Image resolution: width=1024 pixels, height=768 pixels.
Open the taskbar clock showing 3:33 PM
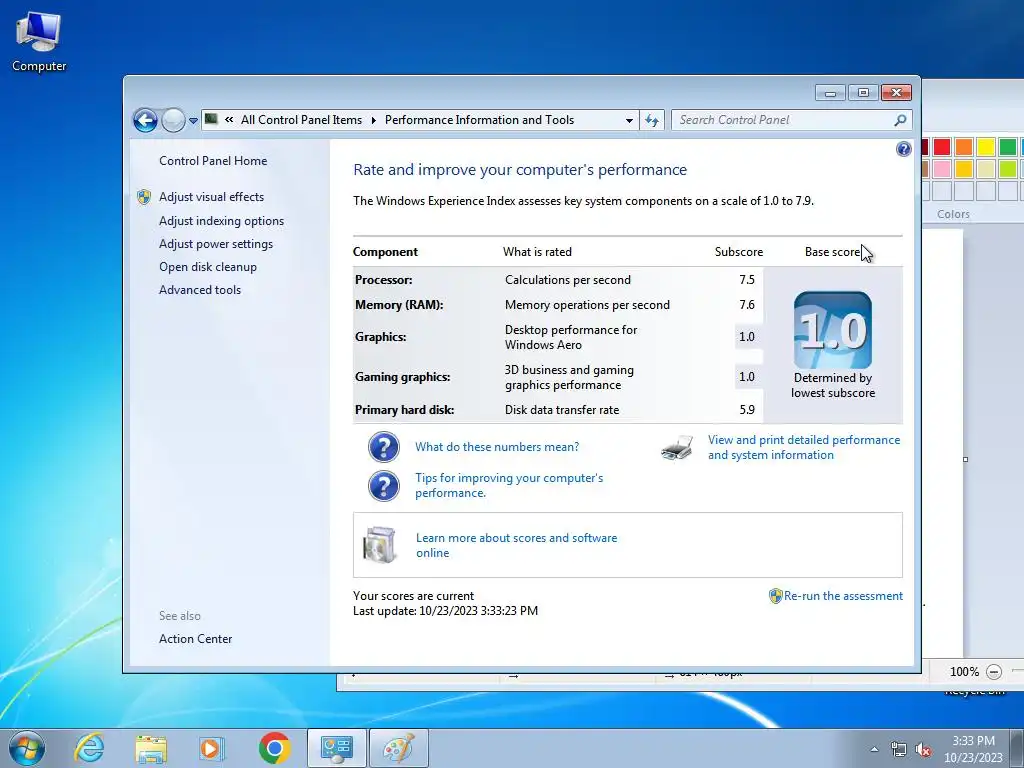pos(973,749)
